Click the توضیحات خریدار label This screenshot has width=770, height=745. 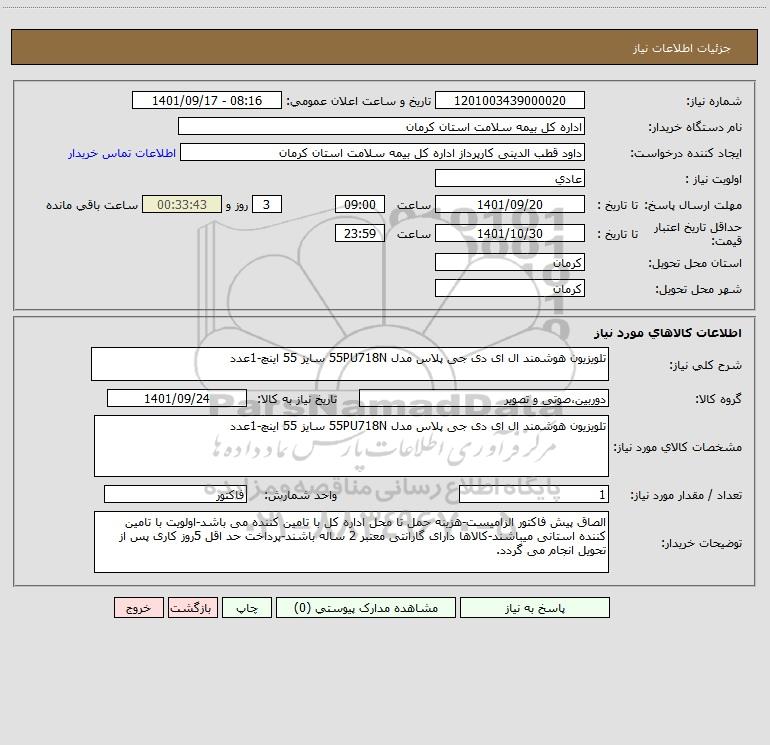(x=701, y=543)
